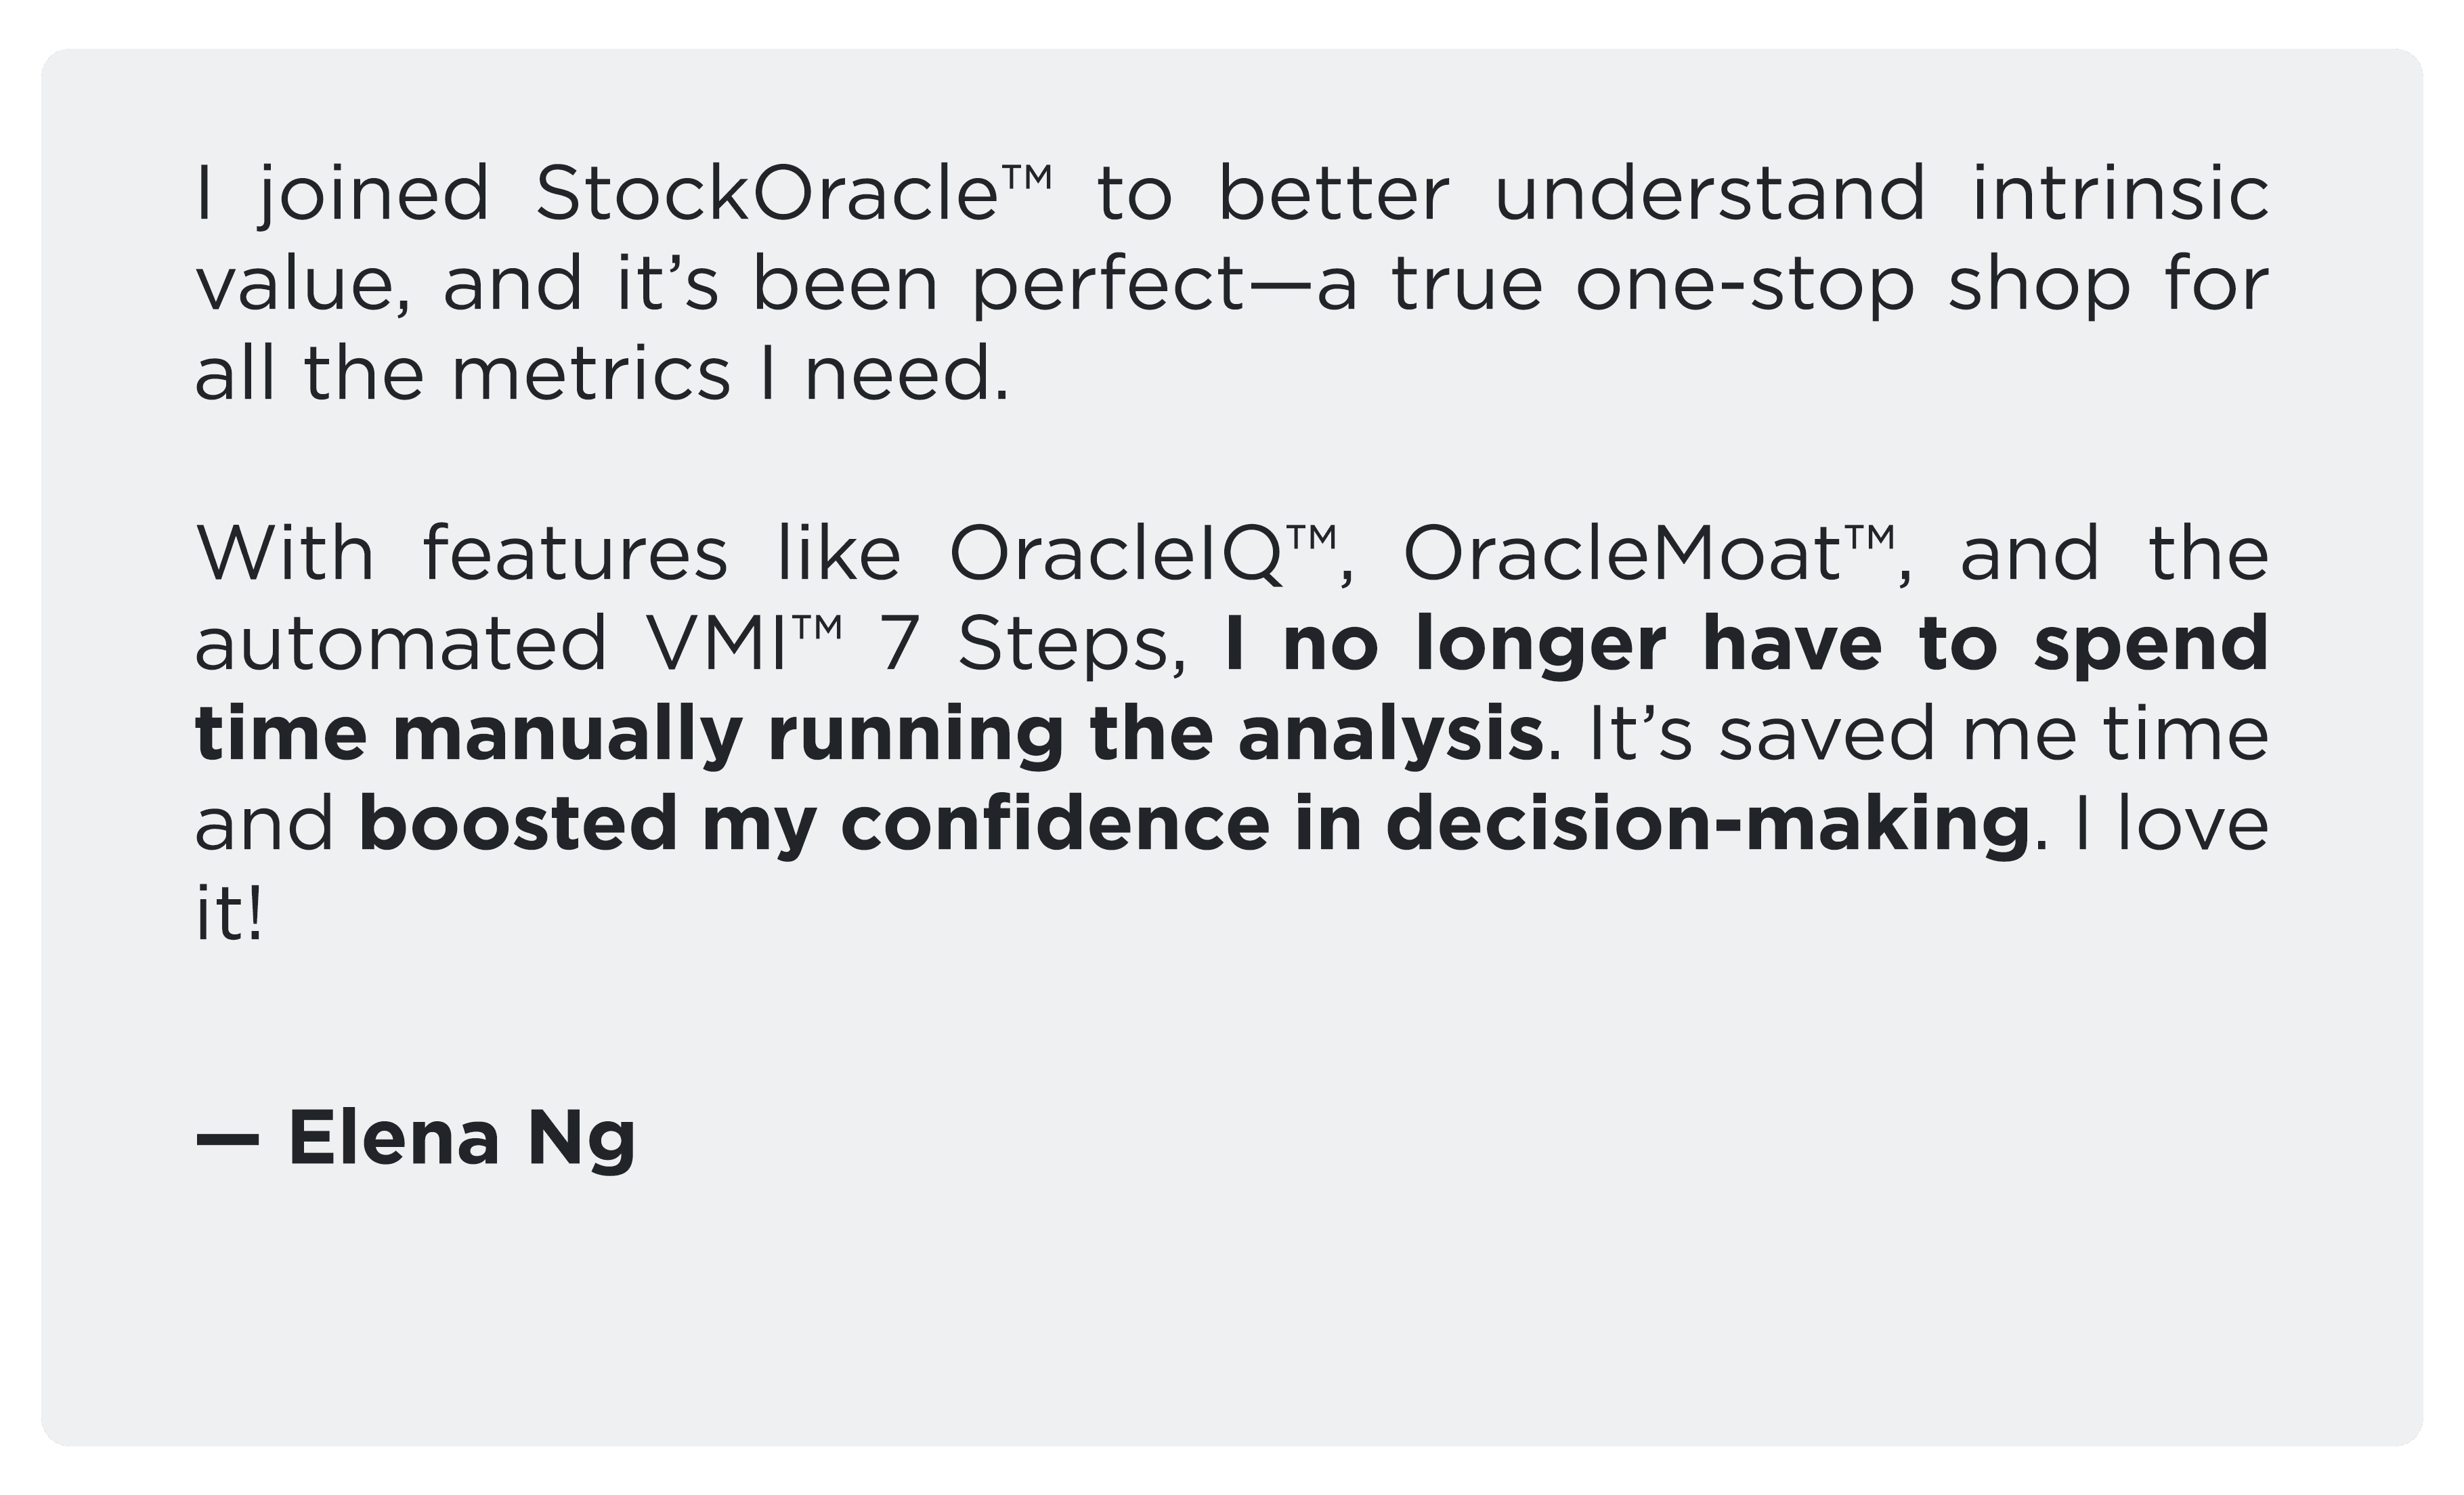Click the em dash before Elena Ng
The width and height of the screenshot is (2464, 1495).
(x=227, y=1139)
